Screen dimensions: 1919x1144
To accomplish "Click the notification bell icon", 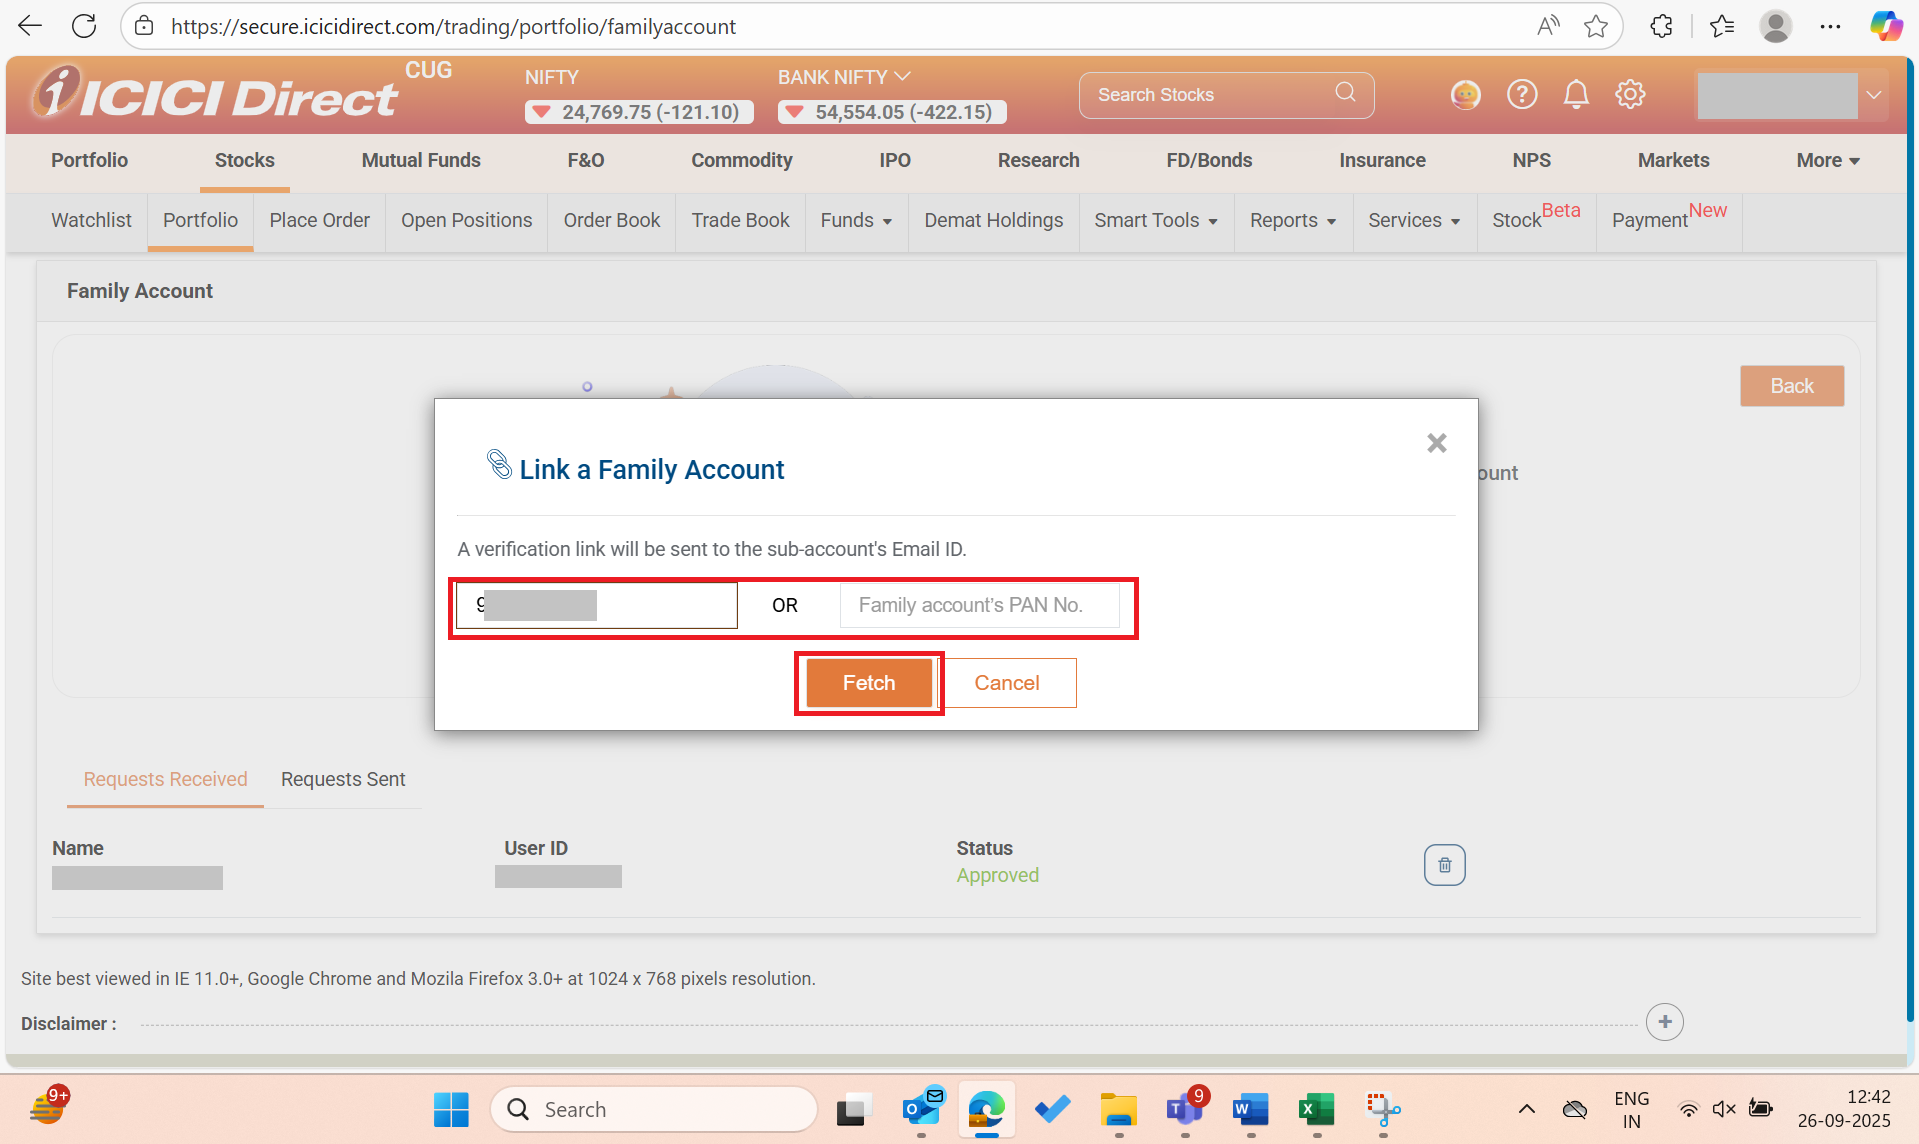I will tap(1576, 95).
